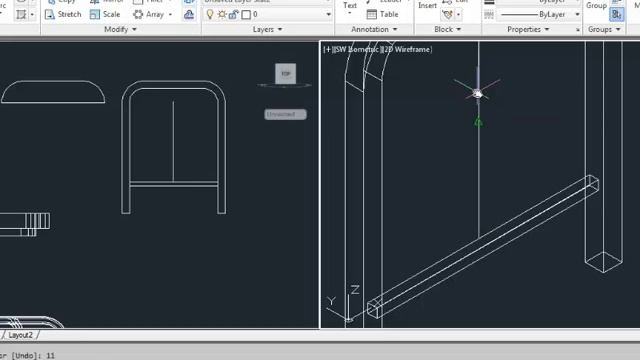Select the Array tool

(x=149, y=14)
